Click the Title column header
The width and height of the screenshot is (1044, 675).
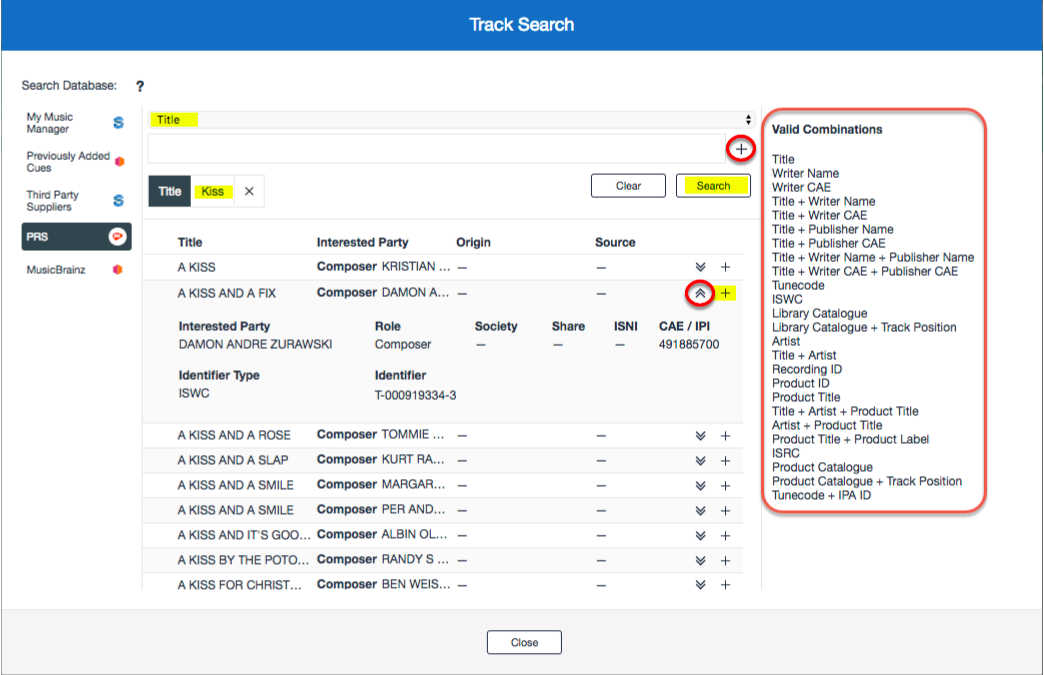coord(190,242)
